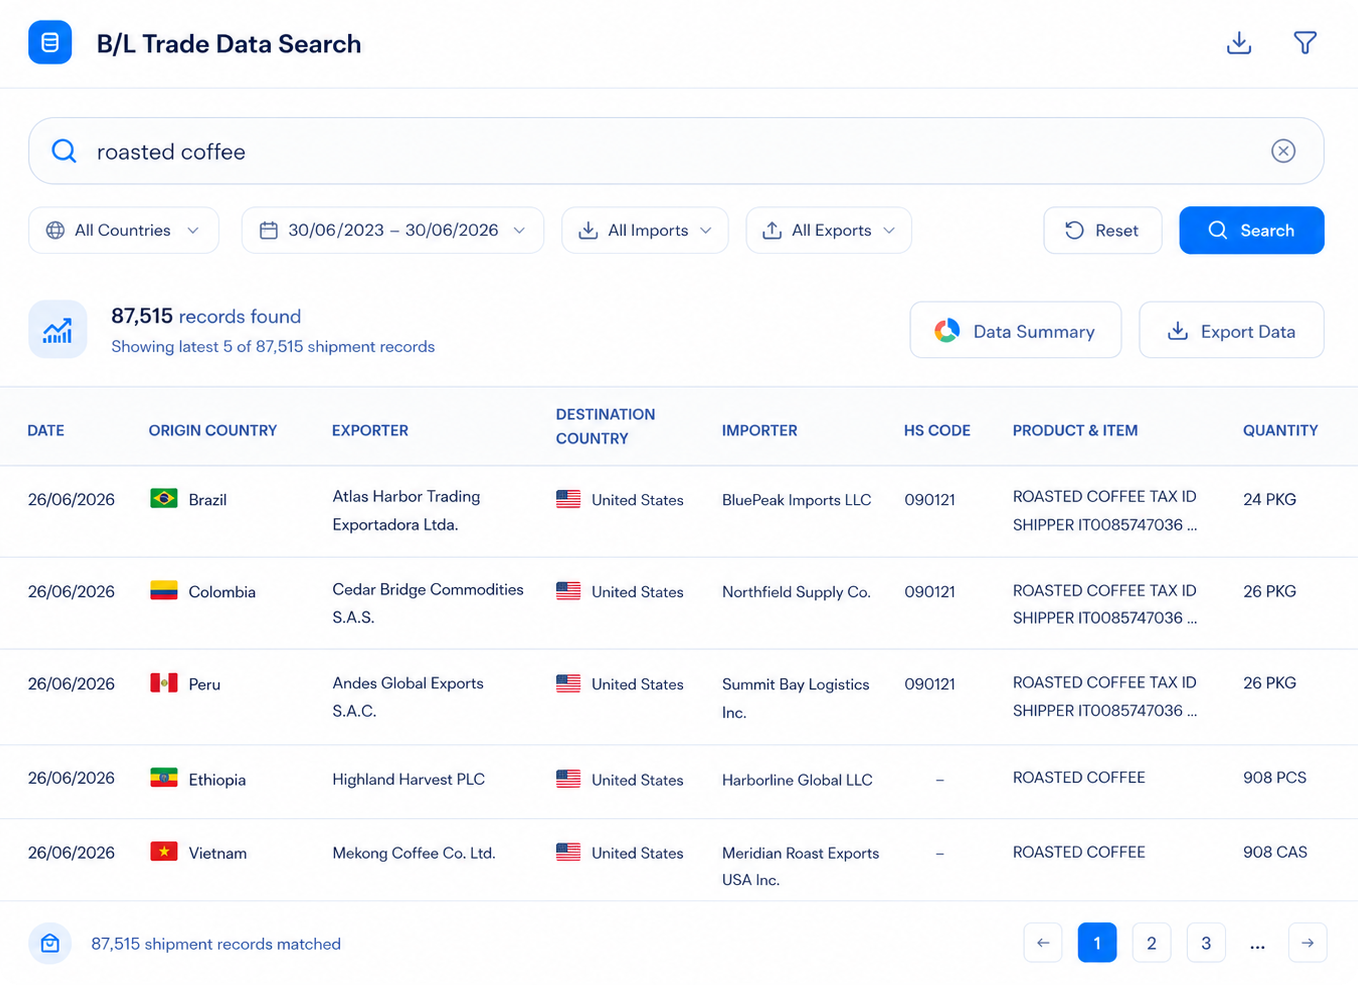Click the Export Data button
This screenshot has height=985, width=1358.
pyautogui.click(x=1232, y=330)
